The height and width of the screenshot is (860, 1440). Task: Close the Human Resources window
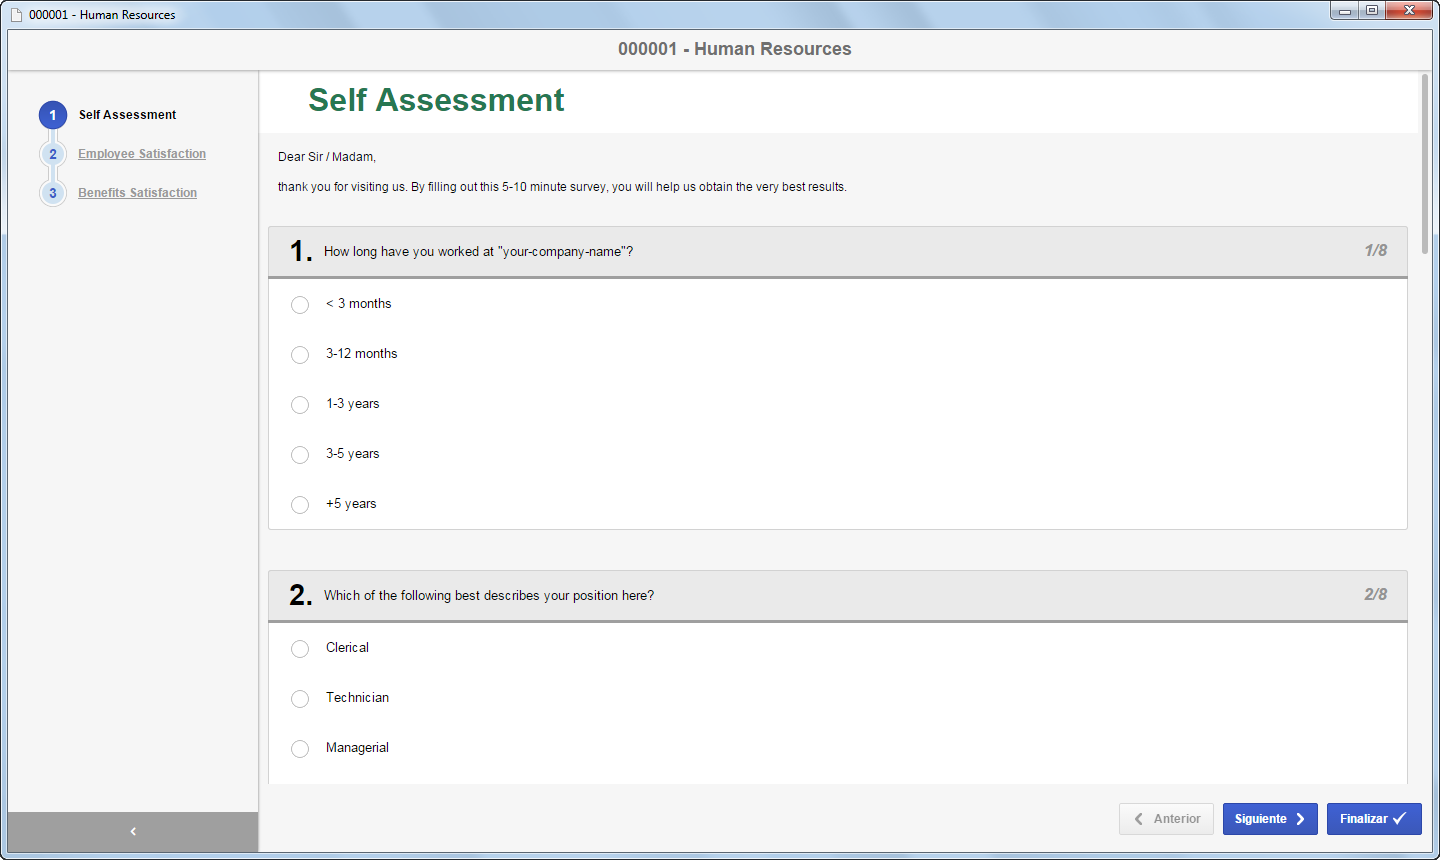(1410, 10)
